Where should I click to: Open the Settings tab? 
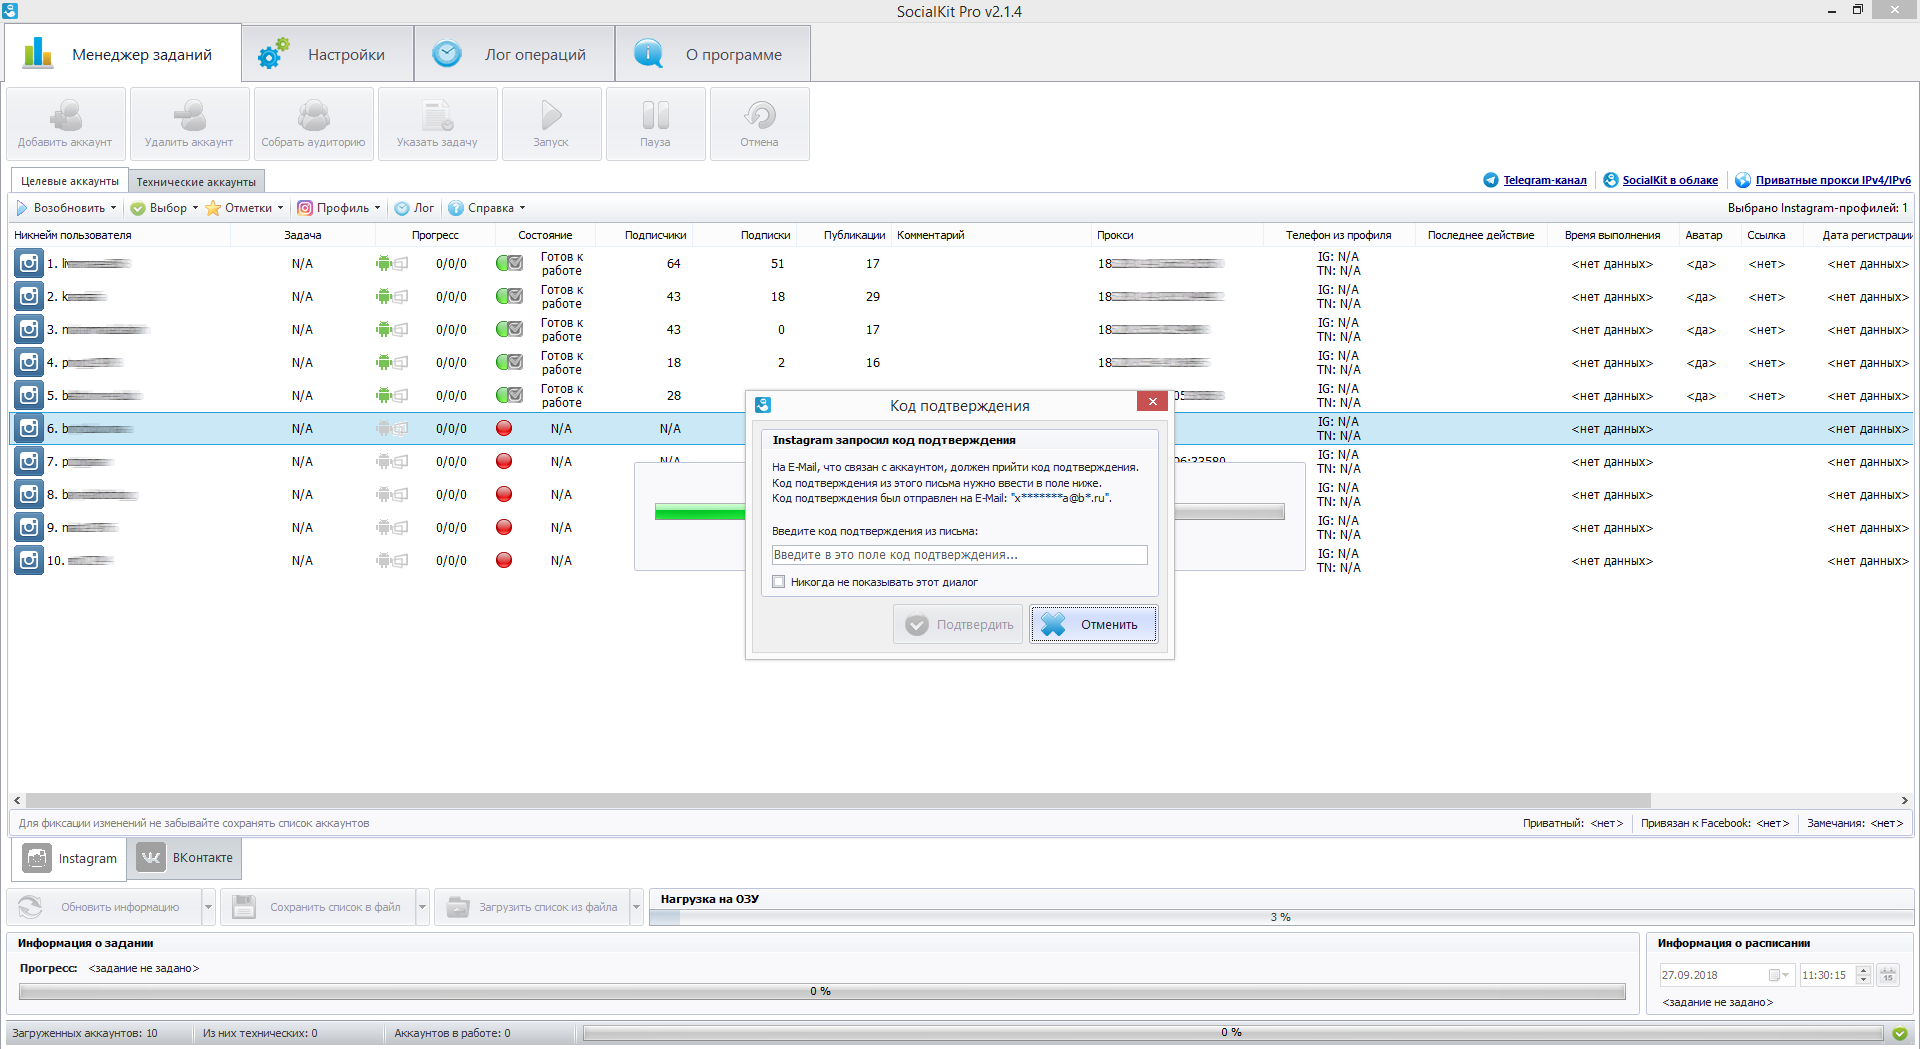tap(328, 54)
